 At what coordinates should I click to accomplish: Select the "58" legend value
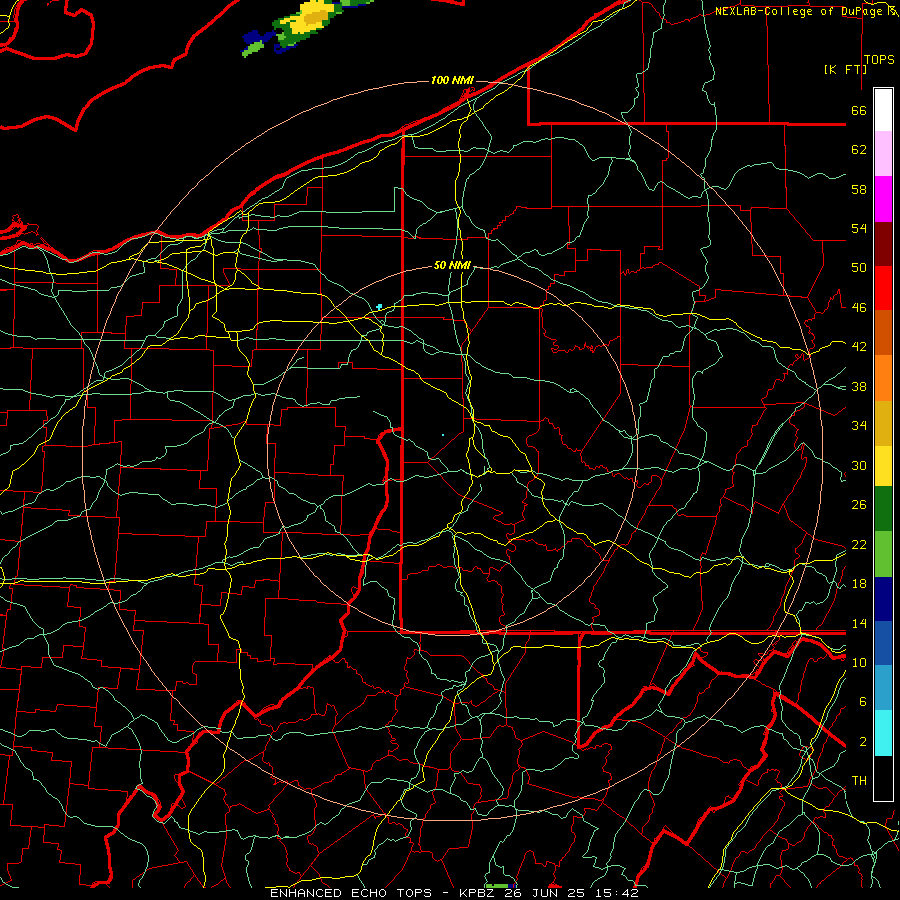pyautogui.click(x=859, y=189)
